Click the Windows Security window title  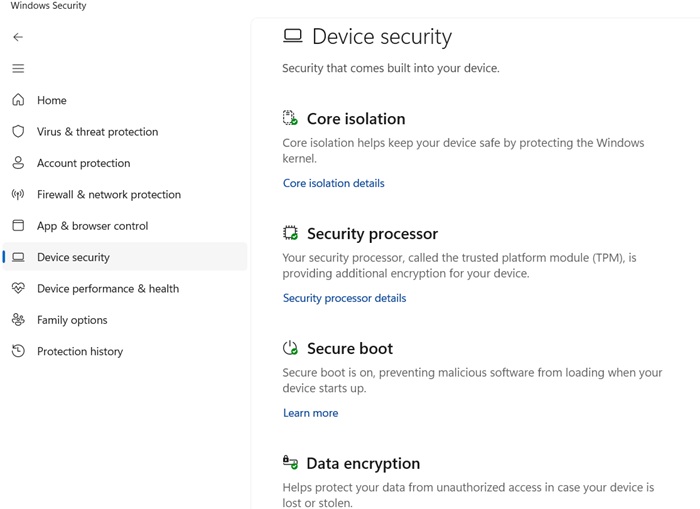pos(48,6)
